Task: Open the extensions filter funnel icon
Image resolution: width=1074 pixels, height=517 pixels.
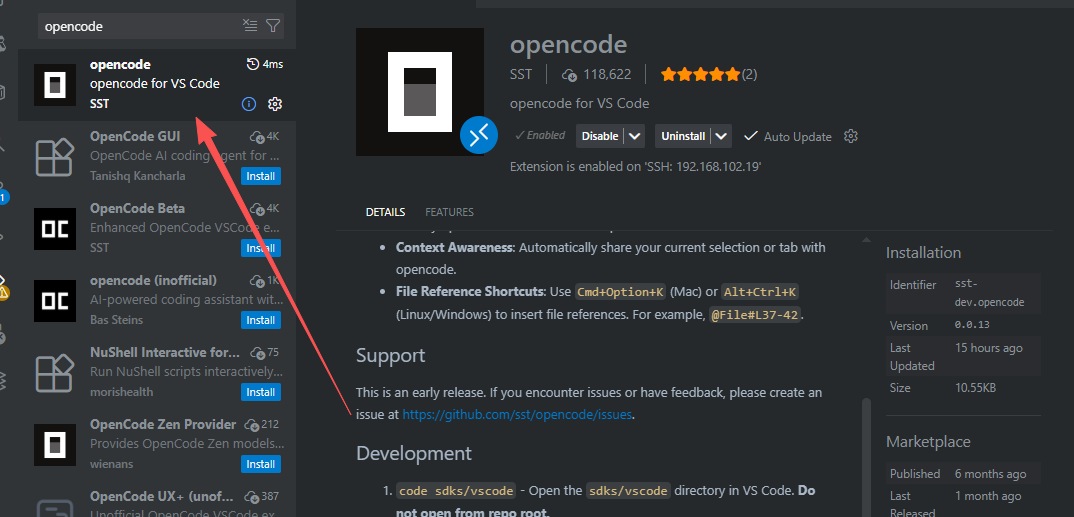Action: point(273,26)
